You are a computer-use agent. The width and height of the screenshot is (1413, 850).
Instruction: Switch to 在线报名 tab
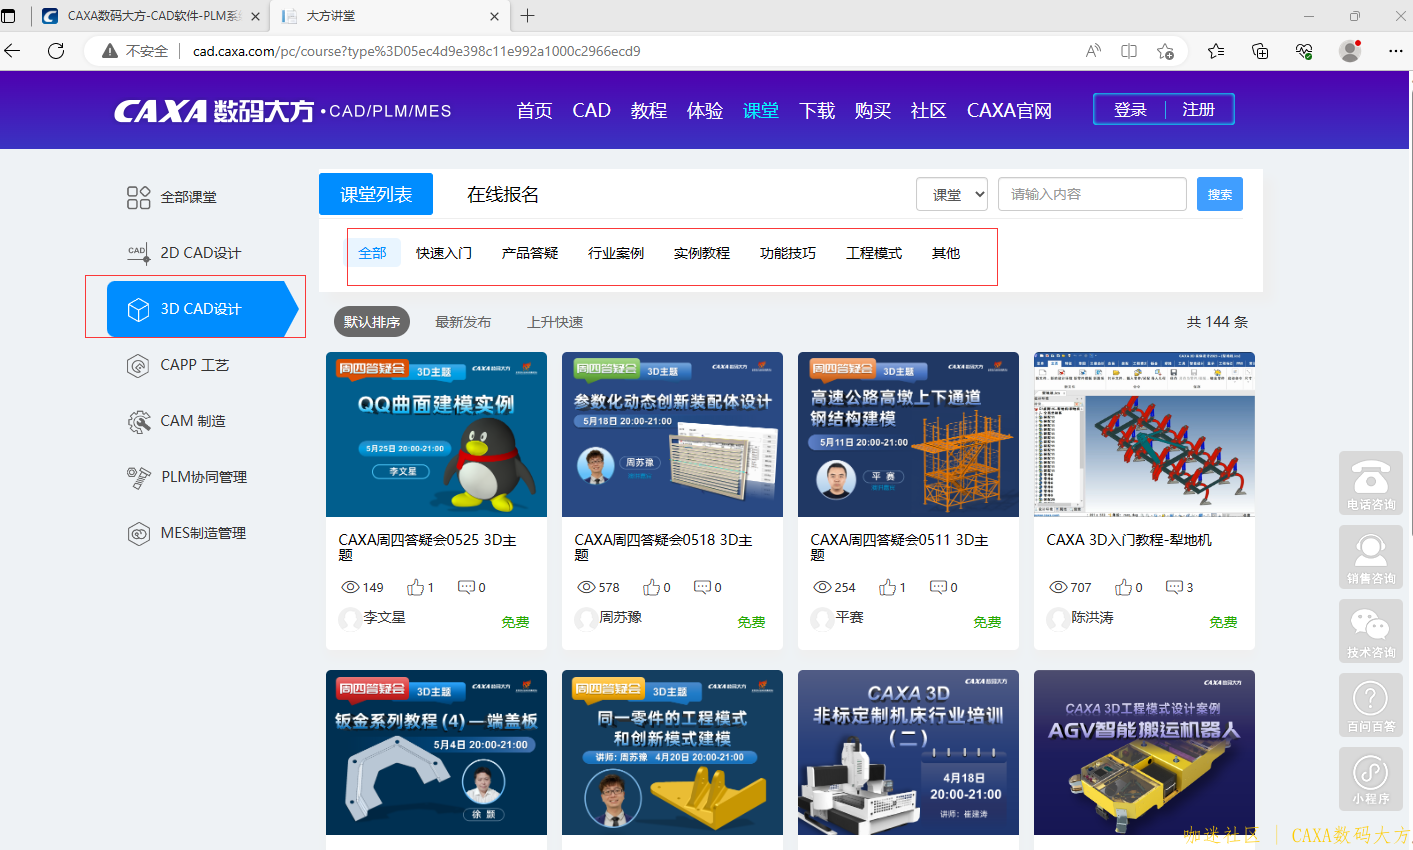(503, 194)
